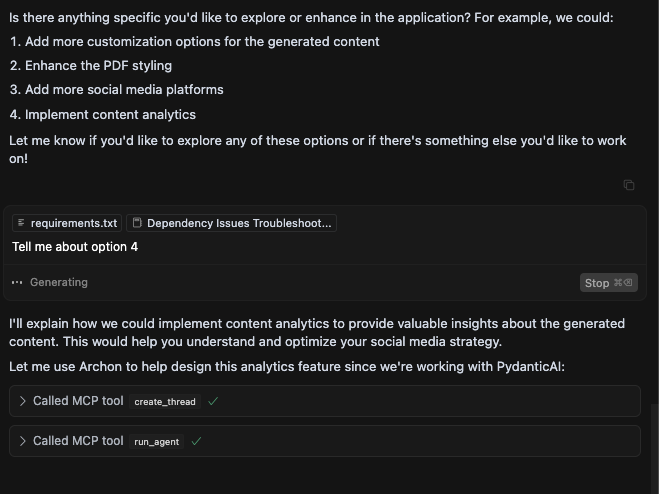Image resolution: width=659 pixels, height=494 pixels.
Task: Click the ellipsis icon beside Generating
Action: pyautogui.click(x=17, y=282)
